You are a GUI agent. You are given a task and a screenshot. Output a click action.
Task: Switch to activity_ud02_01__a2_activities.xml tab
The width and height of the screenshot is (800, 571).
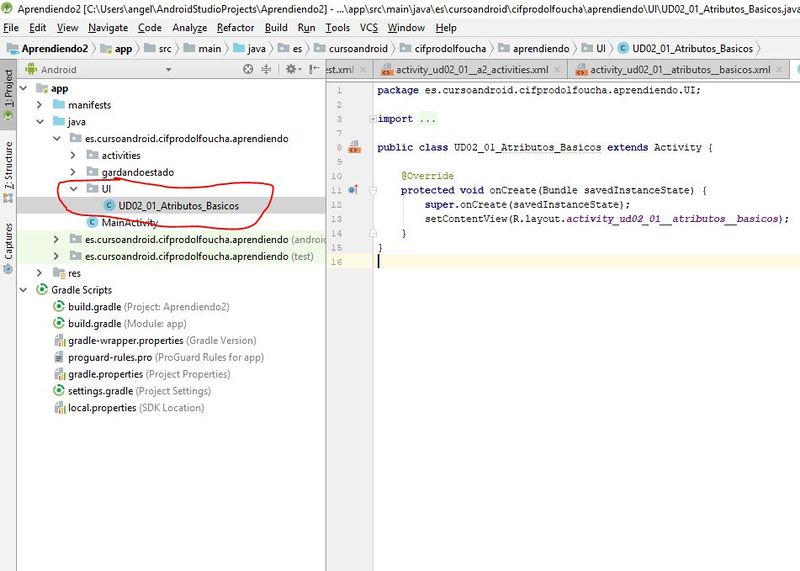coord(472,69)
